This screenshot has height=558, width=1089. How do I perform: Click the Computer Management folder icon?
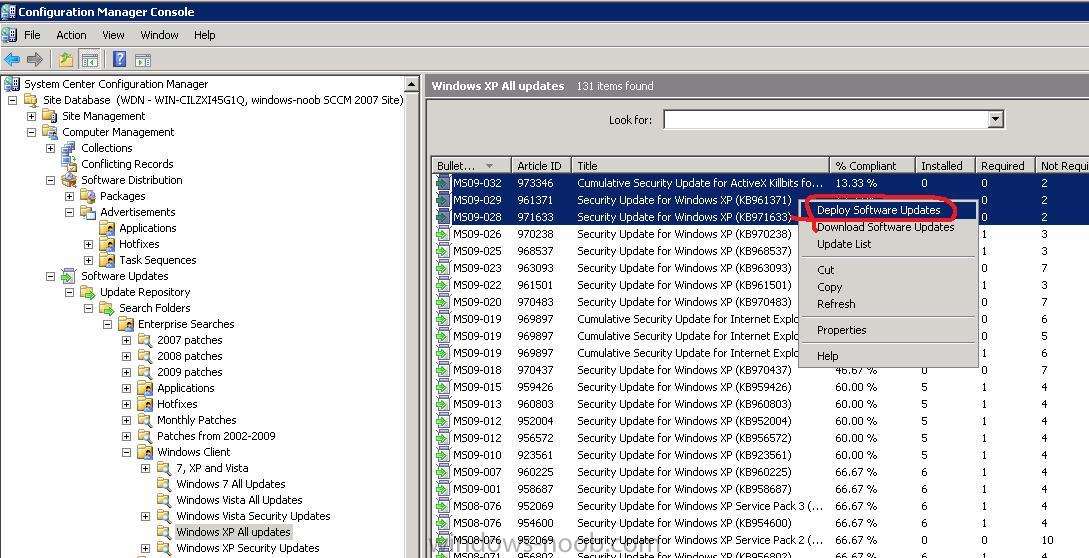coord(50,132)
